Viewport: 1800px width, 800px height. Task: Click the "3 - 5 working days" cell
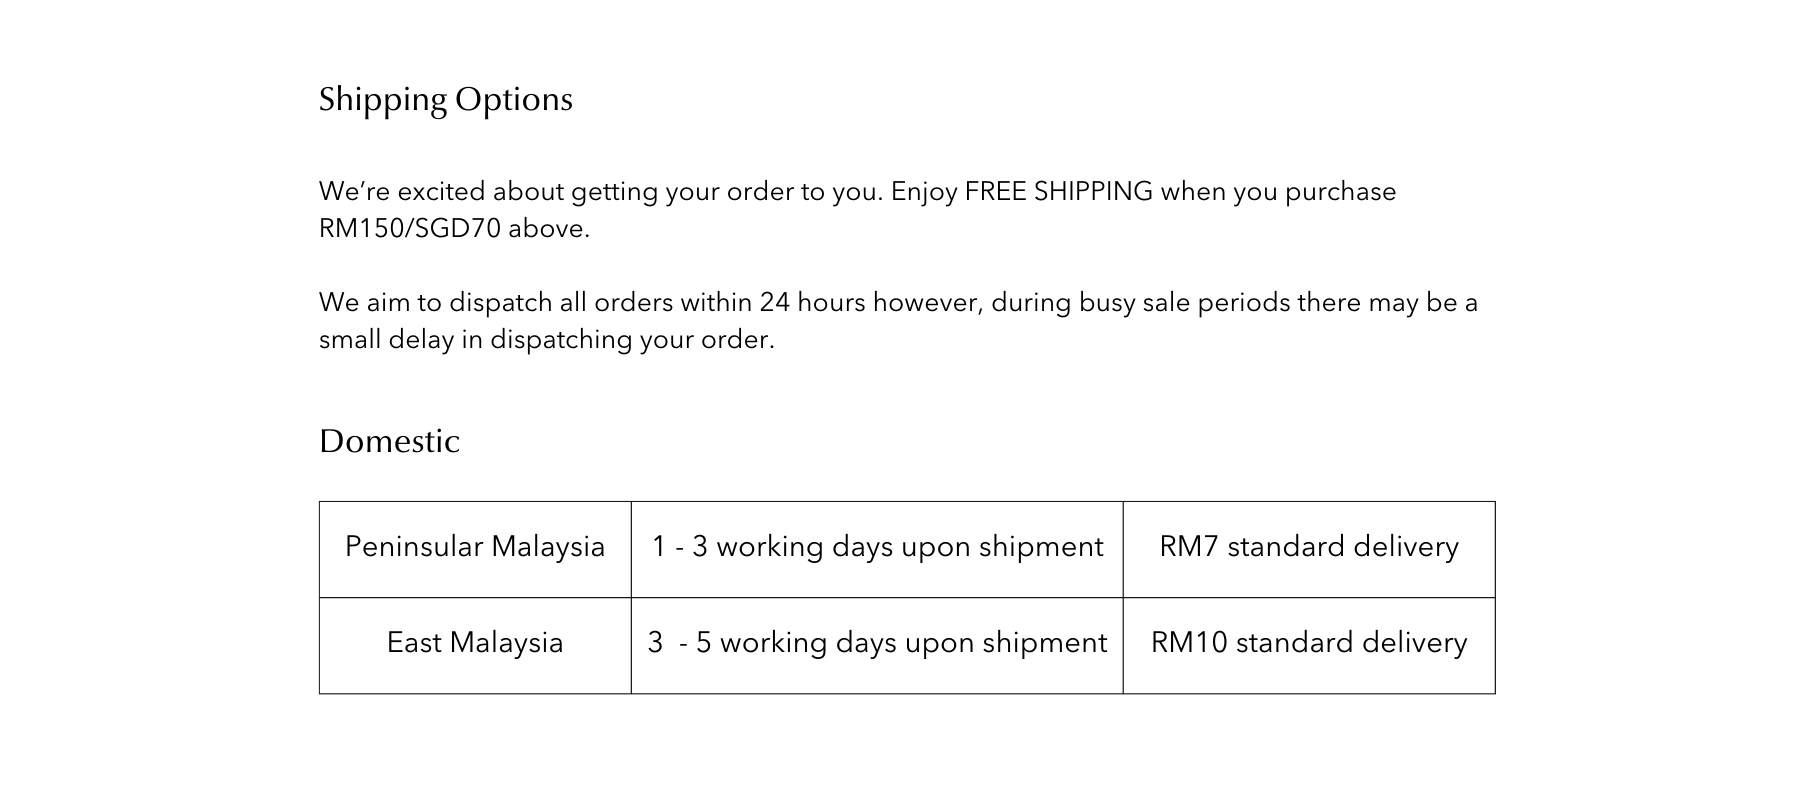click(877, 643)
